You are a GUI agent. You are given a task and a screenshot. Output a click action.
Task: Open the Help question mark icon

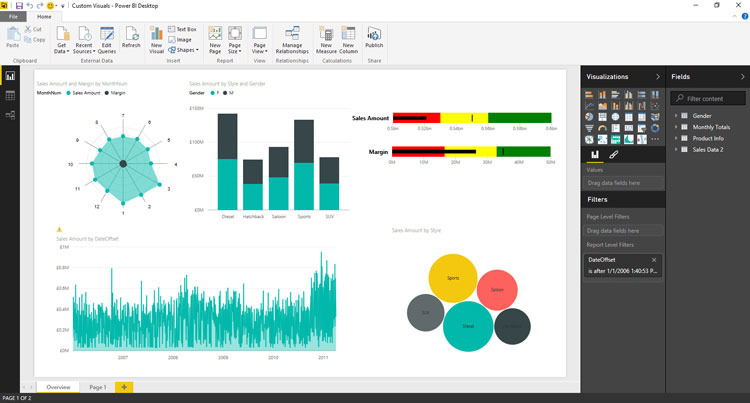point(745,16)
